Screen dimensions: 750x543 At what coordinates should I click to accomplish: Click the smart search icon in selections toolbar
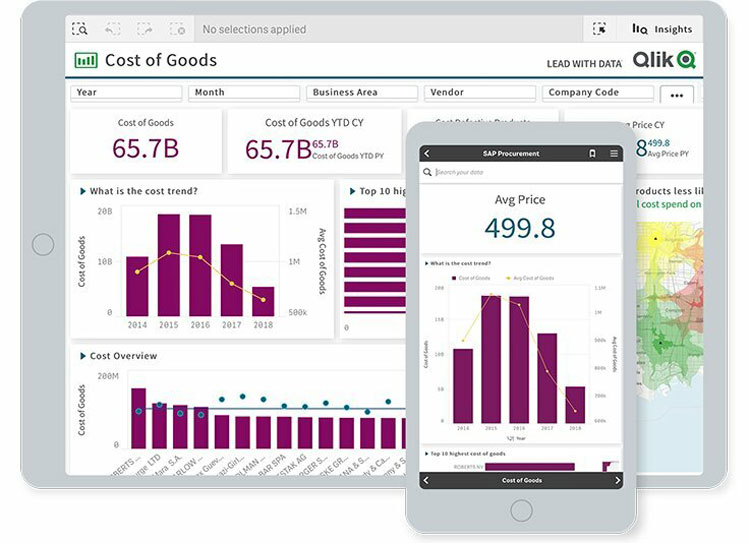(x=80, y=30)
